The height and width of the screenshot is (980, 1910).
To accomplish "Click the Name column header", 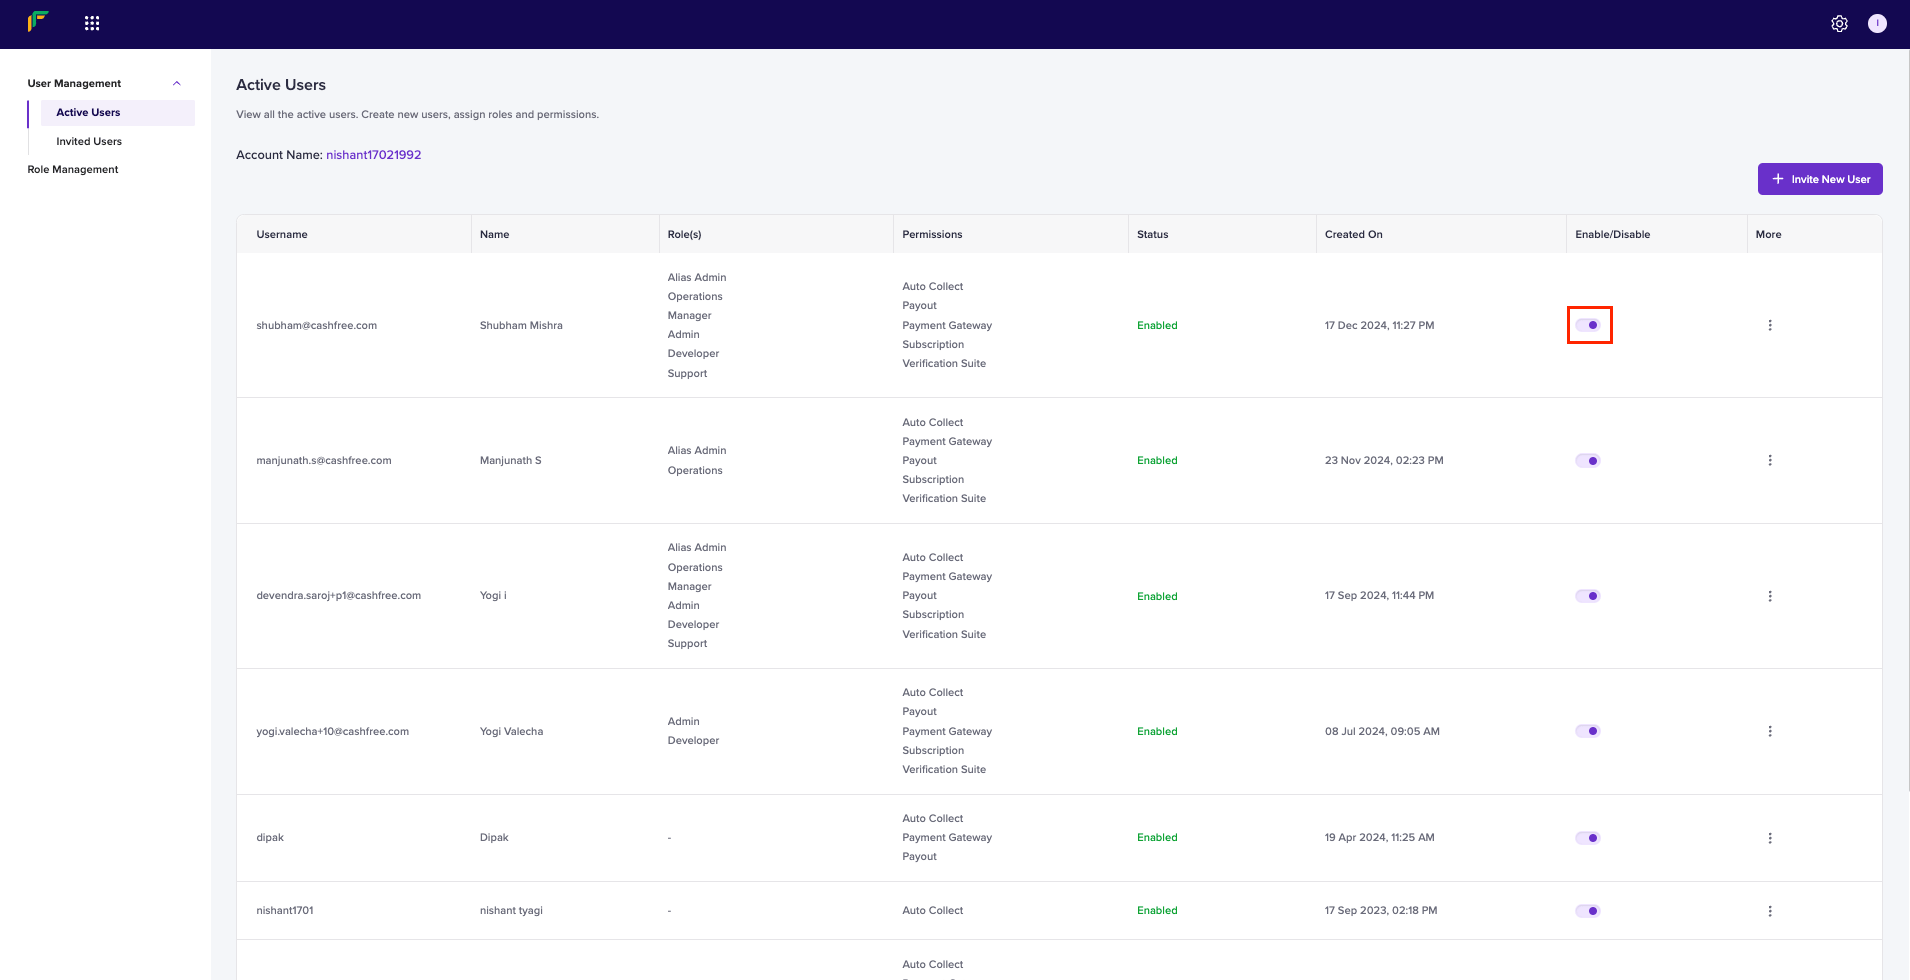I will (494, 234).
